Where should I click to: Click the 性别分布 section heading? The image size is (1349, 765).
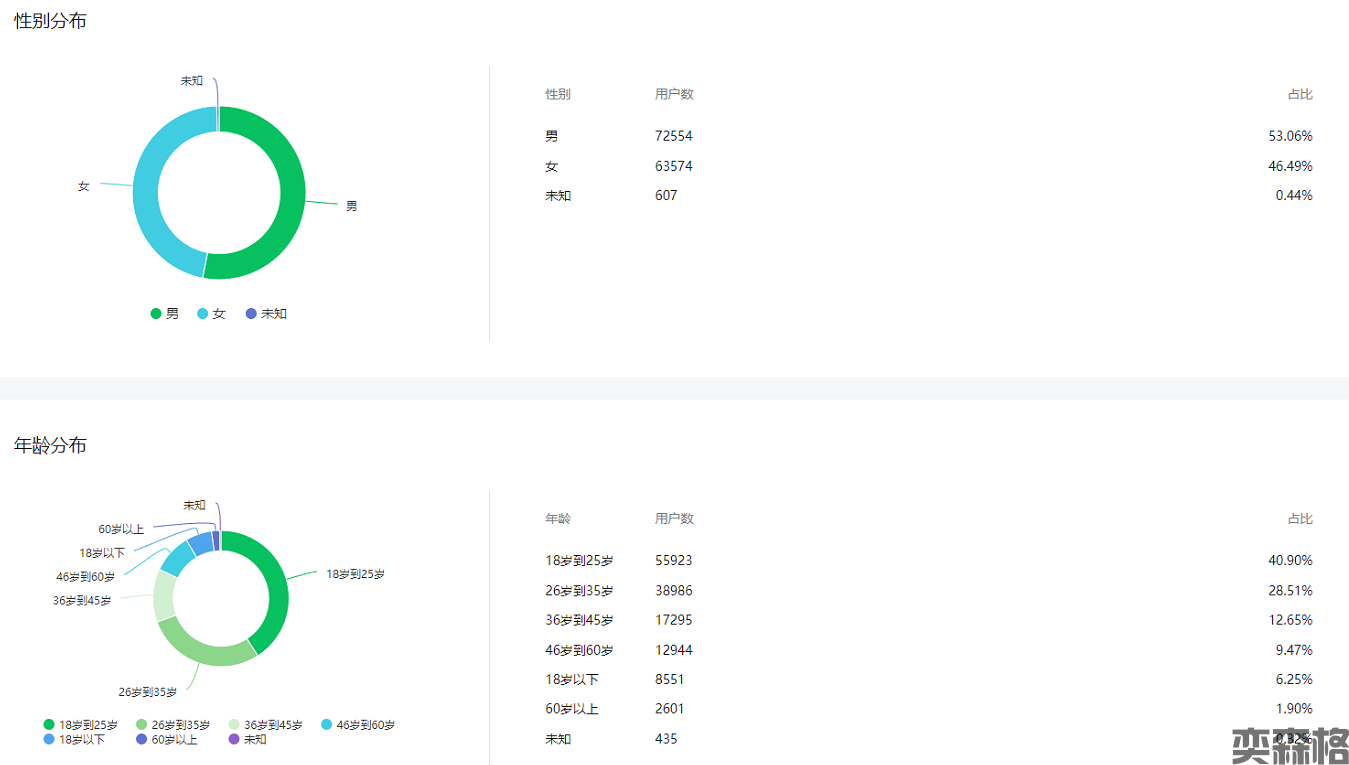coord(50,21)
